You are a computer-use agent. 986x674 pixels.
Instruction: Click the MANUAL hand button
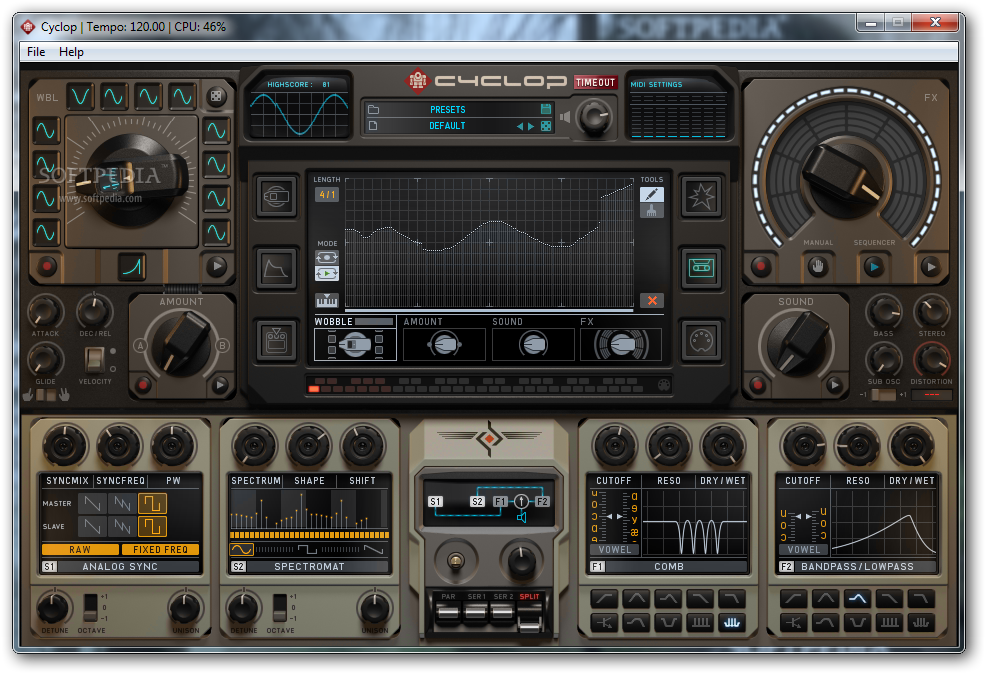click(817, 266)
